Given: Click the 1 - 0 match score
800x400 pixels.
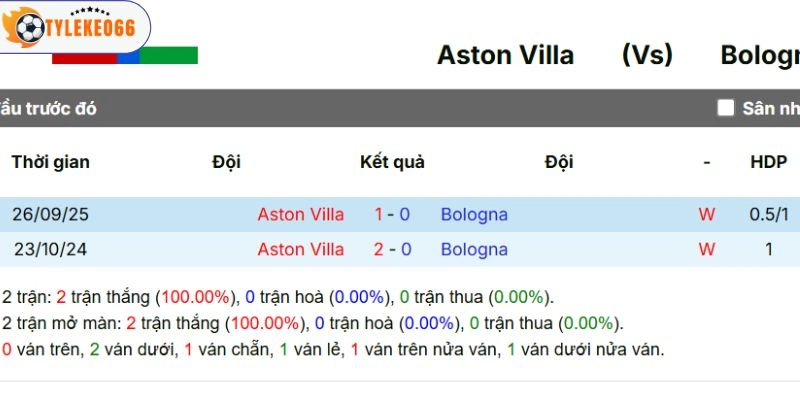Looking at the screenshot, I should coord(392,214).
